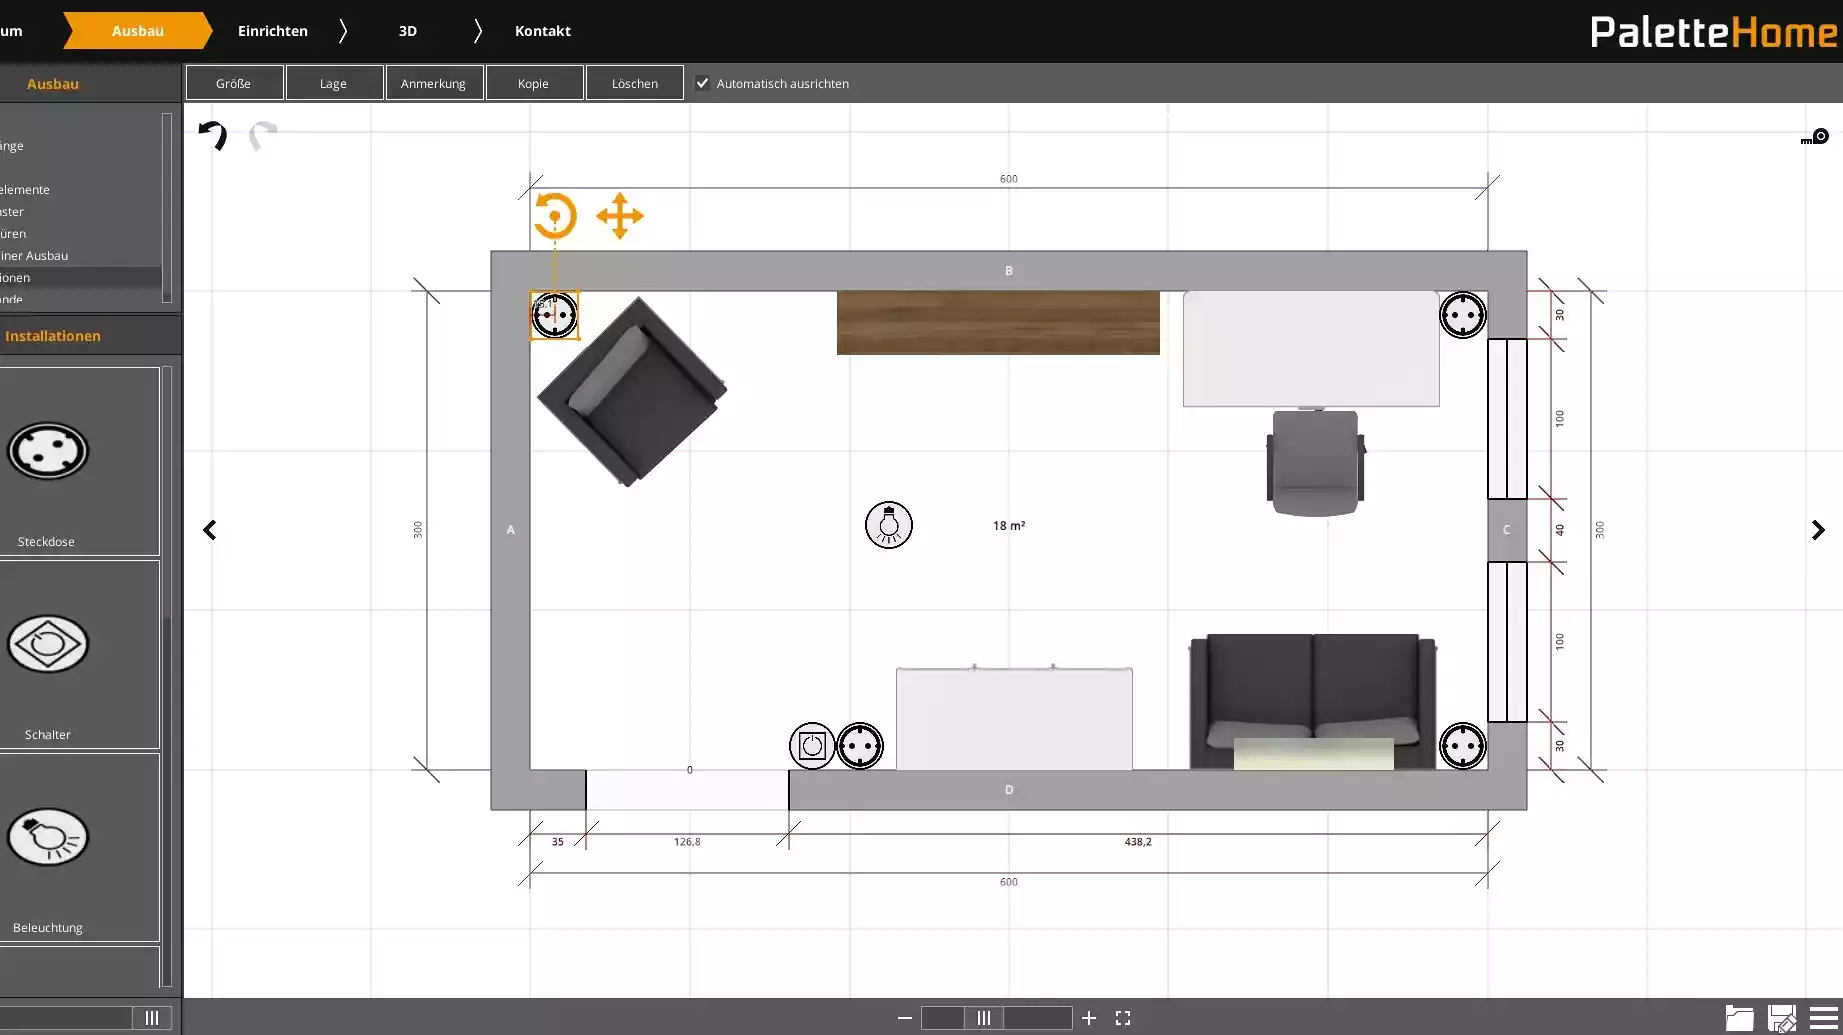Select the ceiling light bulb symbol in room
This screenshot has width=1843, height=1035.
pyautogui.click(x=888, y=525)
